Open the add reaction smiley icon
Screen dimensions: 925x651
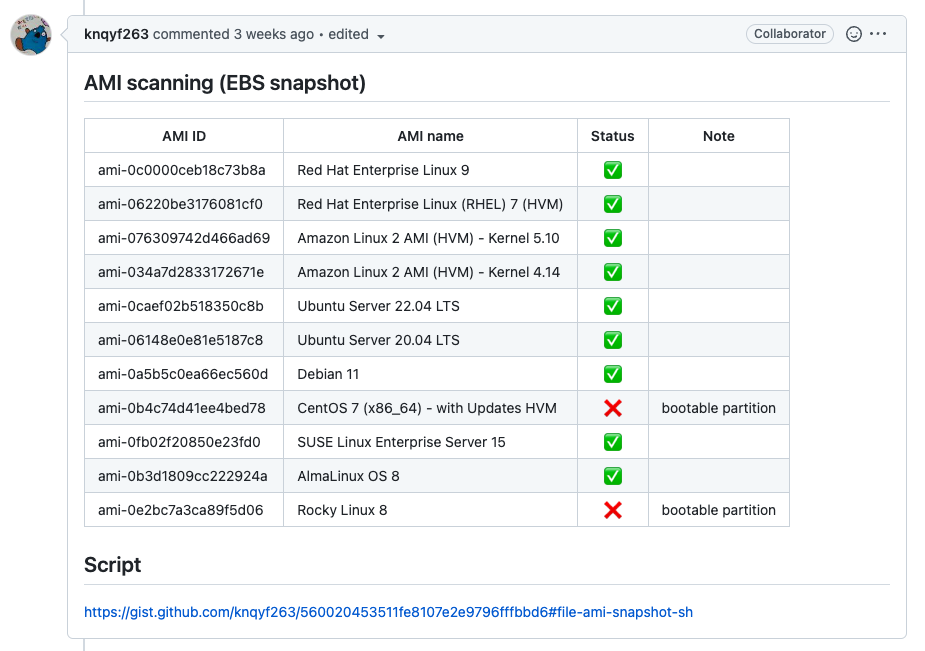click(x=854, y=34)
